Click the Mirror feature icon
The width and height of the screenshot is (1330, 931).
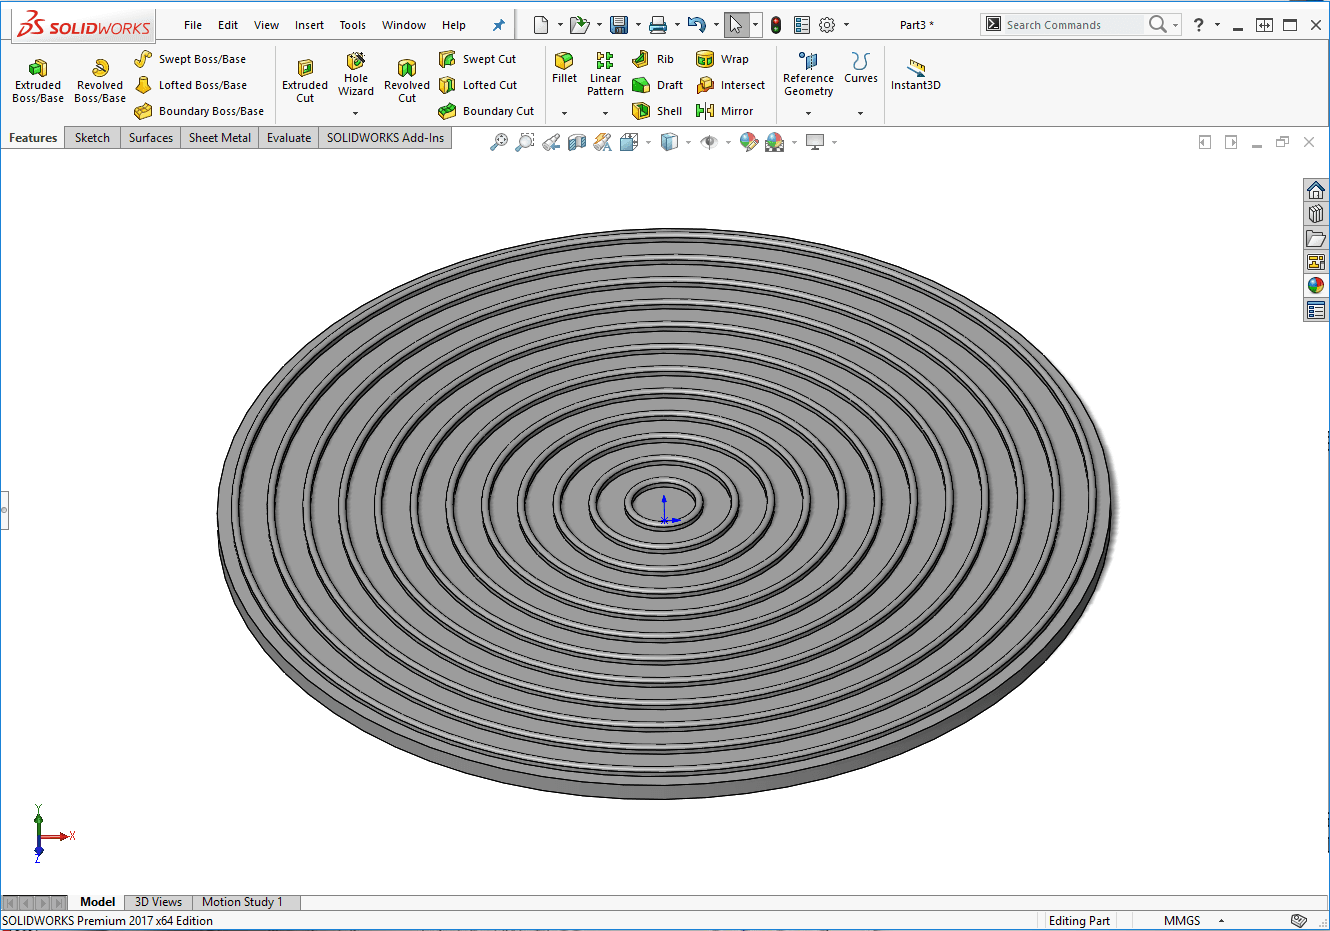pos(725,111)
